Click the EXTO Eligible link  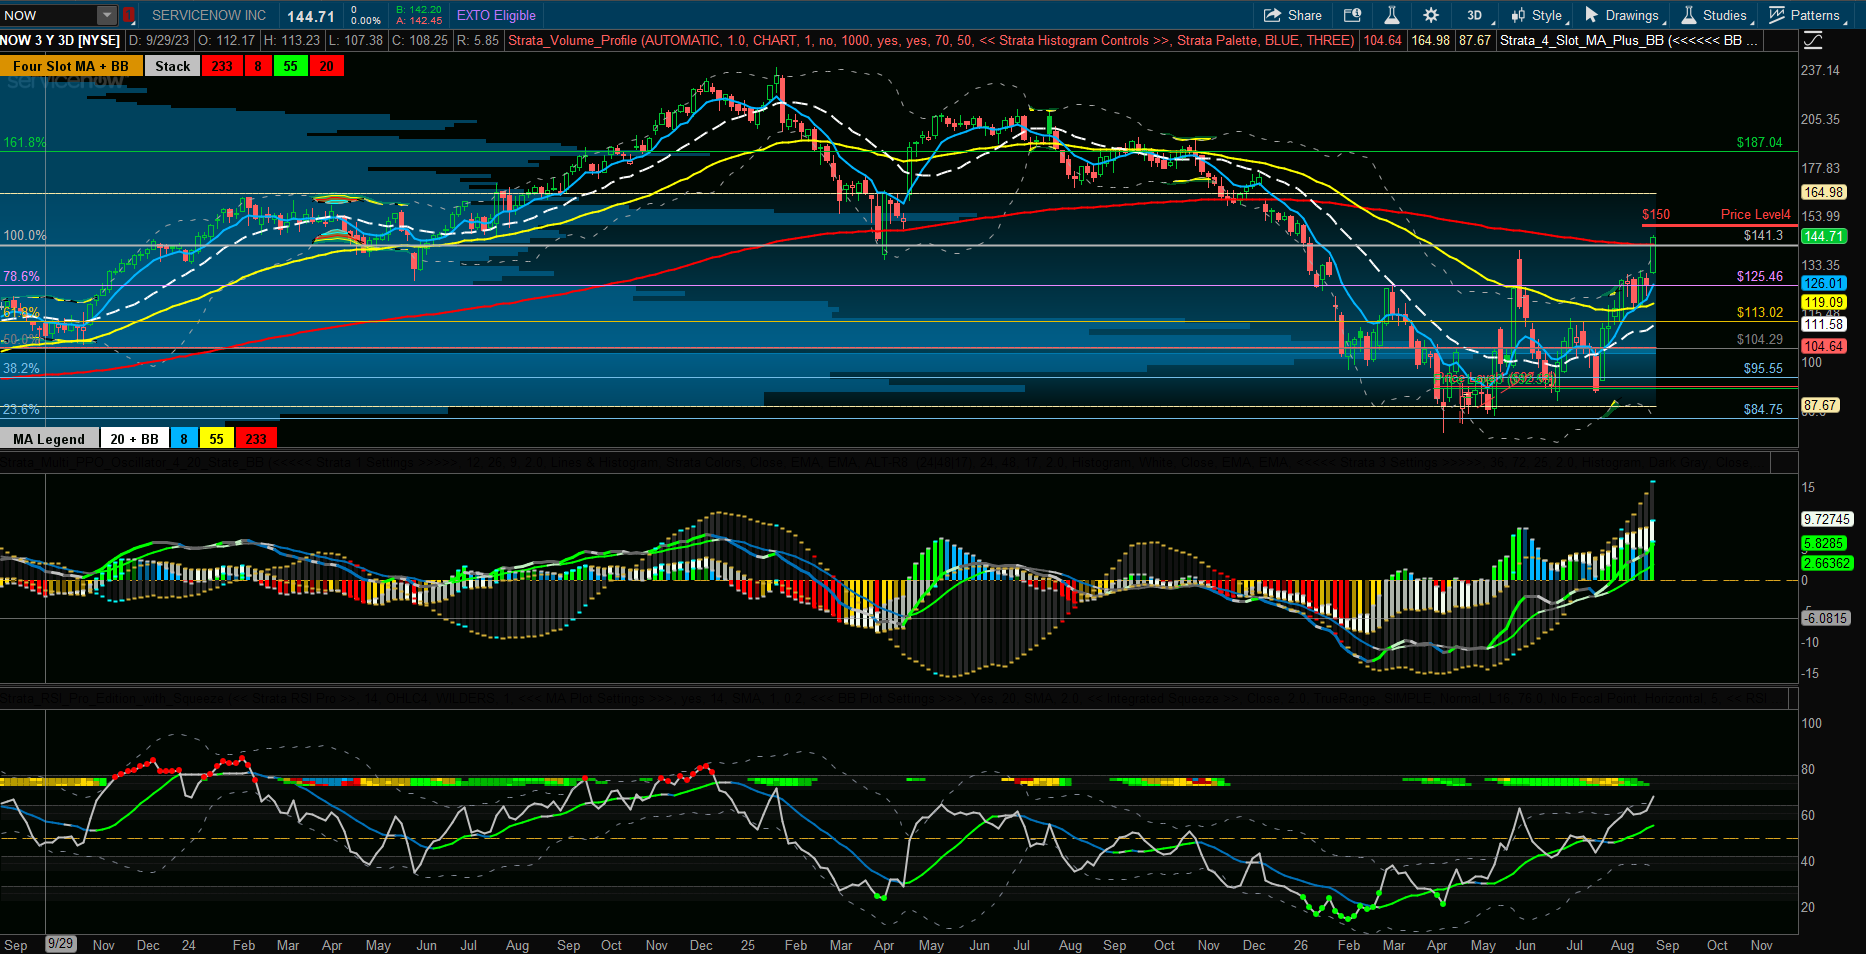pyautogui.click(x=496, y=15)
